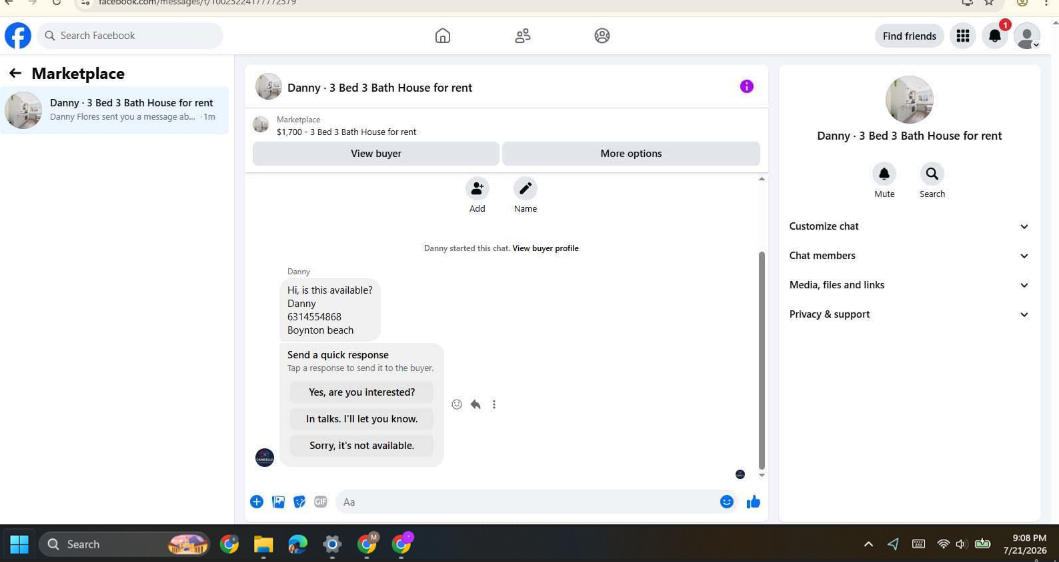Open Windows Start menu

tap(19, 544)
